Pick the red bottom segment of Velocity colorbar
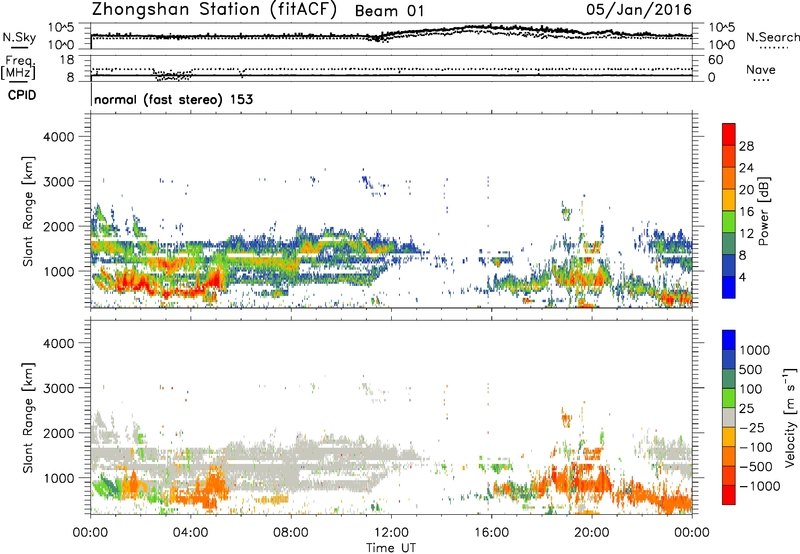 click(x=729, y=495)
